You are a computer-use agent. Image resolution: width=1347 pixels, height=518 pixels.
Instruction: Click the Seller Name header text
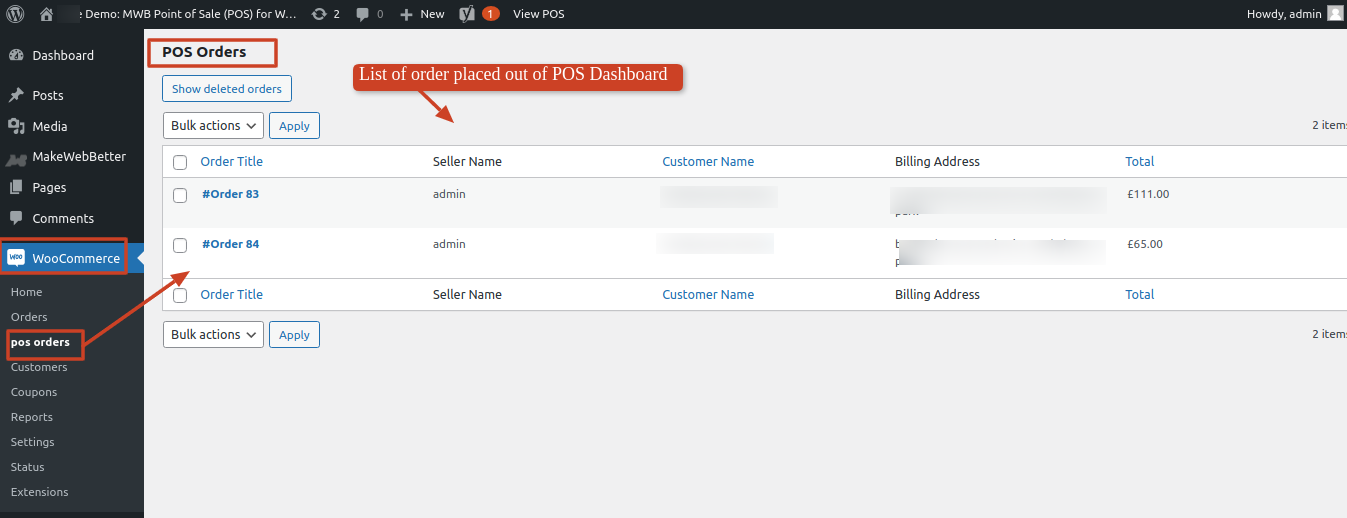467,161
